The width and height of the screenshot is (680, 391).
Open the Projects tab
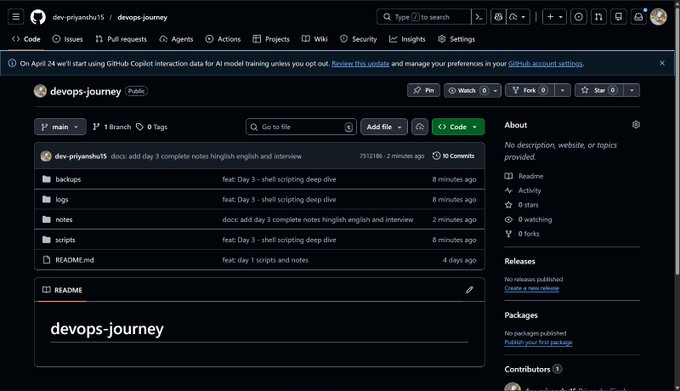[271, 39]
